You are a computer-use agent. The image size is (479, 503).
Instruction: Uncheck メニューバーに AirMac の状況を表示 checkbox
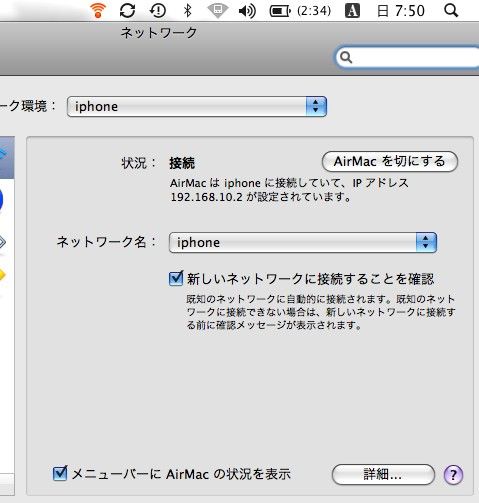pos(60,473)
